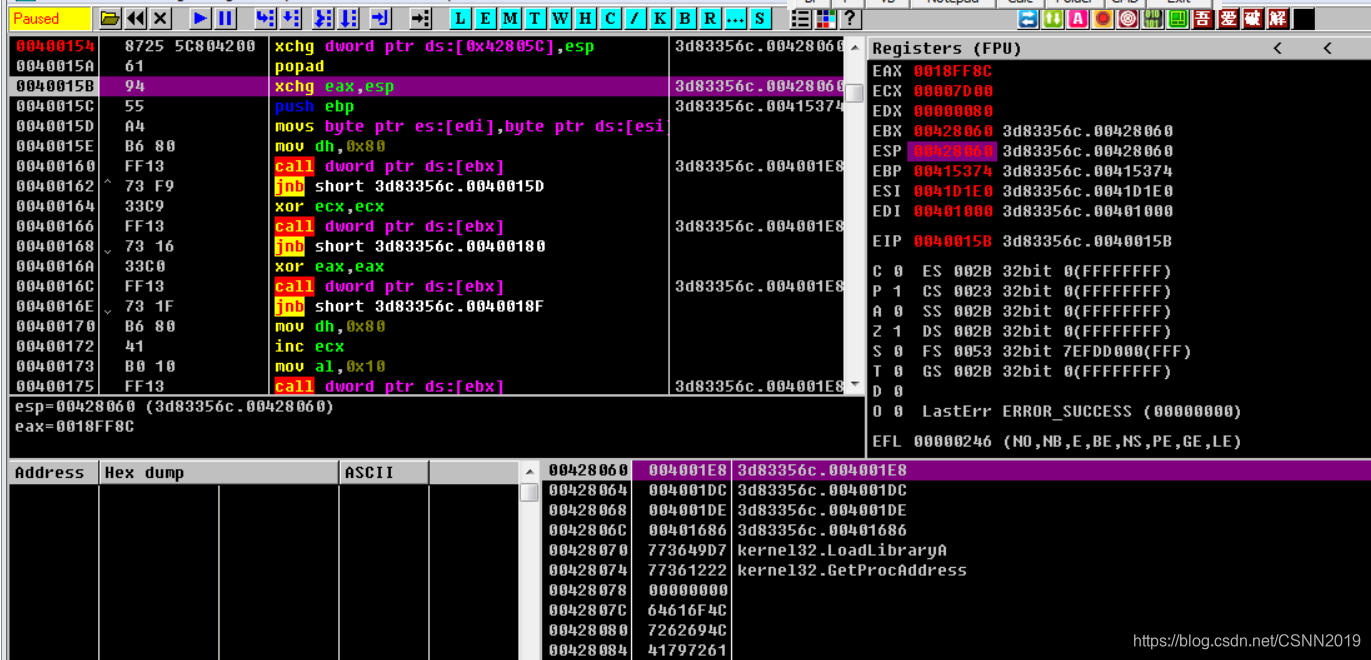Open Windows list with W button
This screenshot has height=660, width=1371.
(560, 18)
